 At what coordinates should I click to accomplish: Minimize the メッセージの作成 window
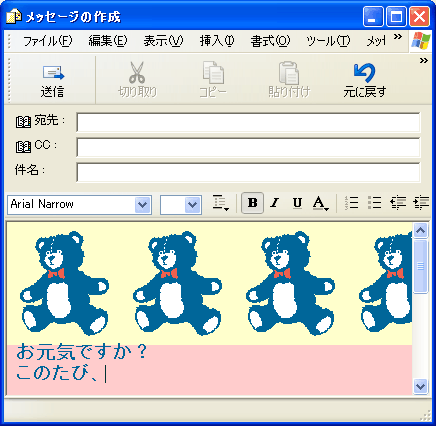click(x=373, y=16)
